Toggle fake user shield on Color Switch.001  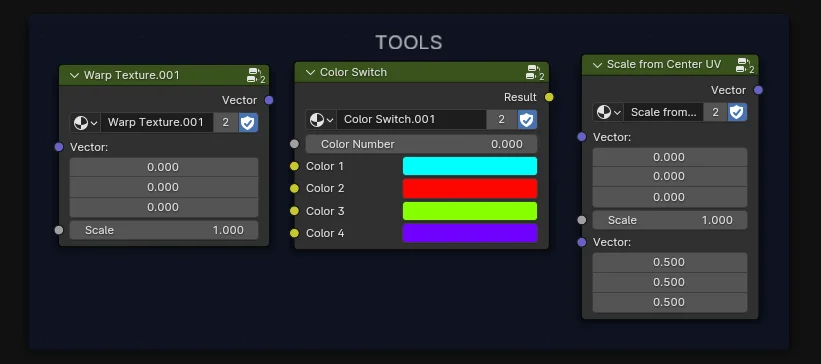(527, 119)
